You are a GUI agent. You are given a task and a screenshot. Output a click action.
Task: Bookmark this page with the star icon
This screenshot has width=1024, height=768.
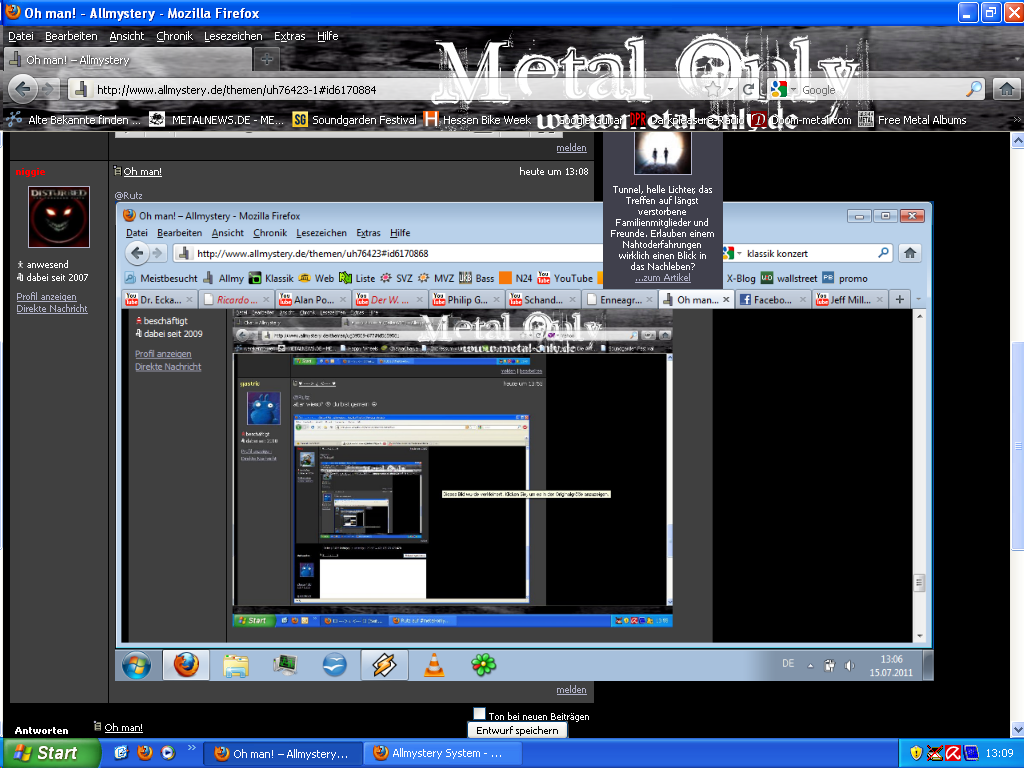[713, 89]
